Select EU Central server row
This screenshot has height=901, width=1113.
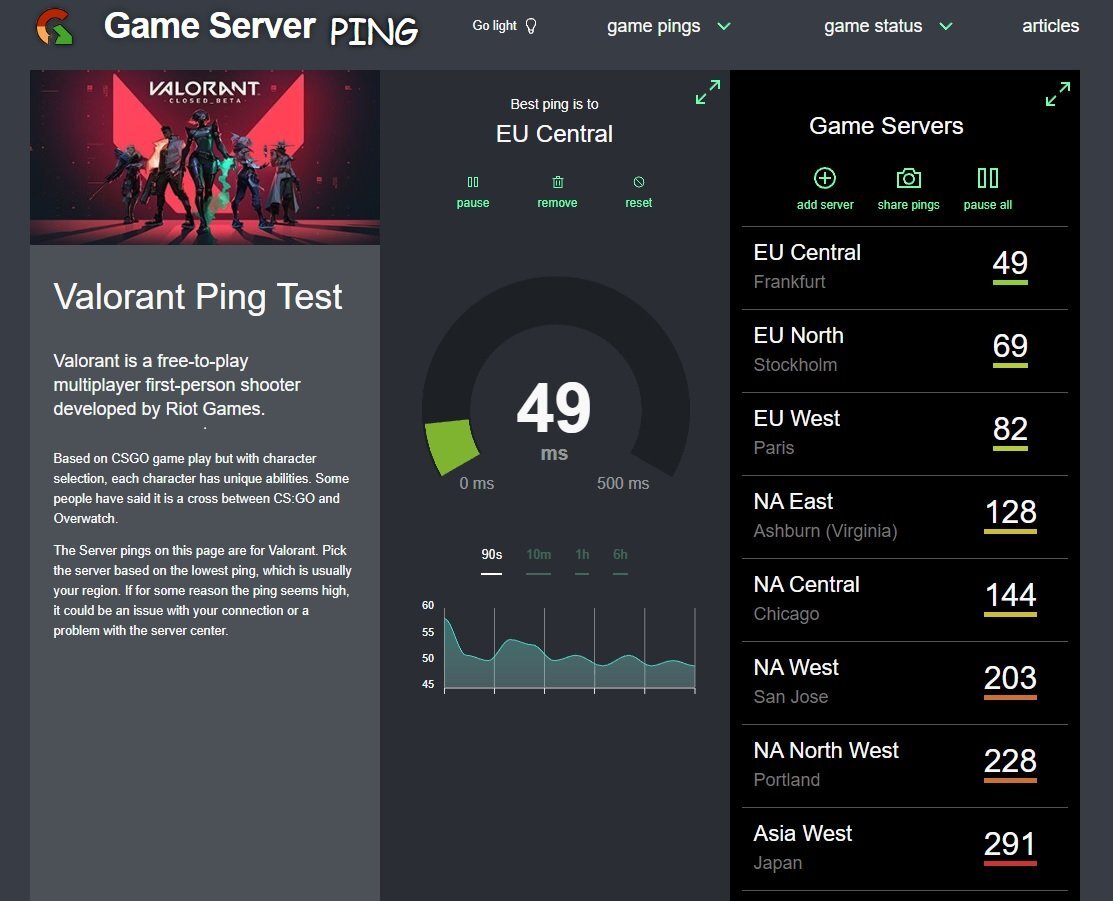[904, 268]
